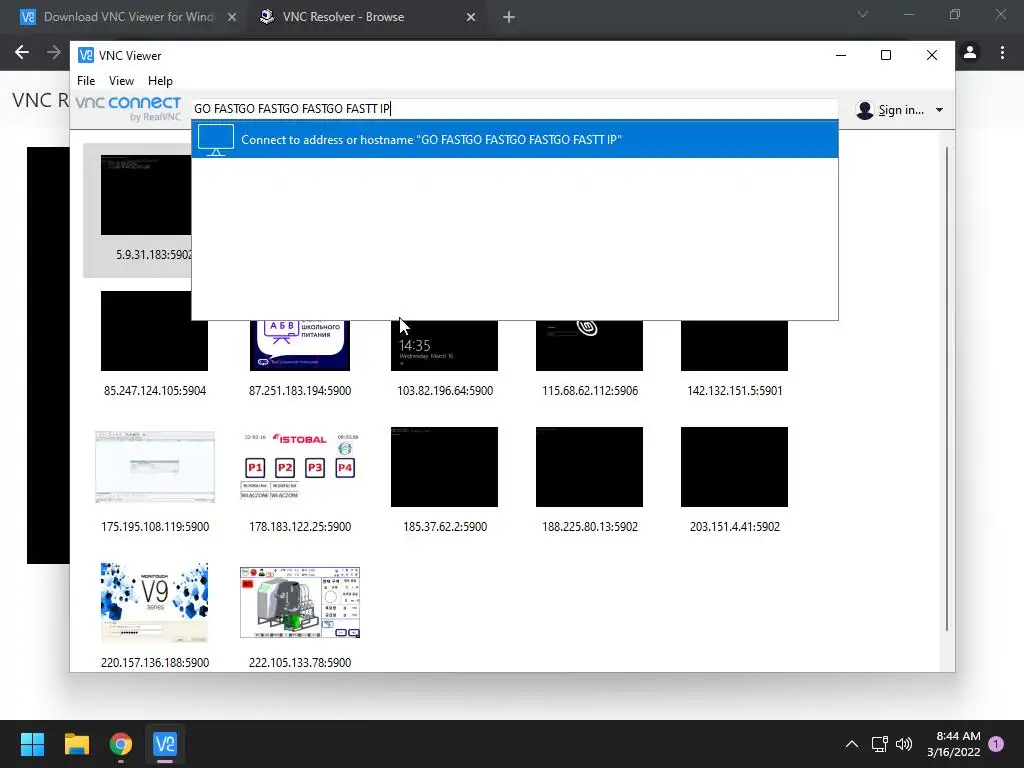
Task: Open the 175.195.108.119:5900 connection thumbnail
Action: pyautogui.click(x=155, y=467)
